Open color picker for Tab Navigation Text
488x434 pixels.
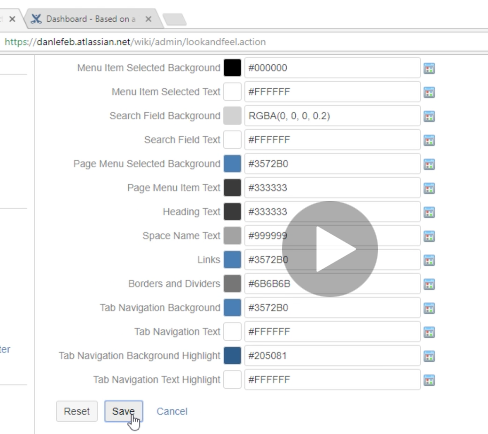tap(429, 332)
